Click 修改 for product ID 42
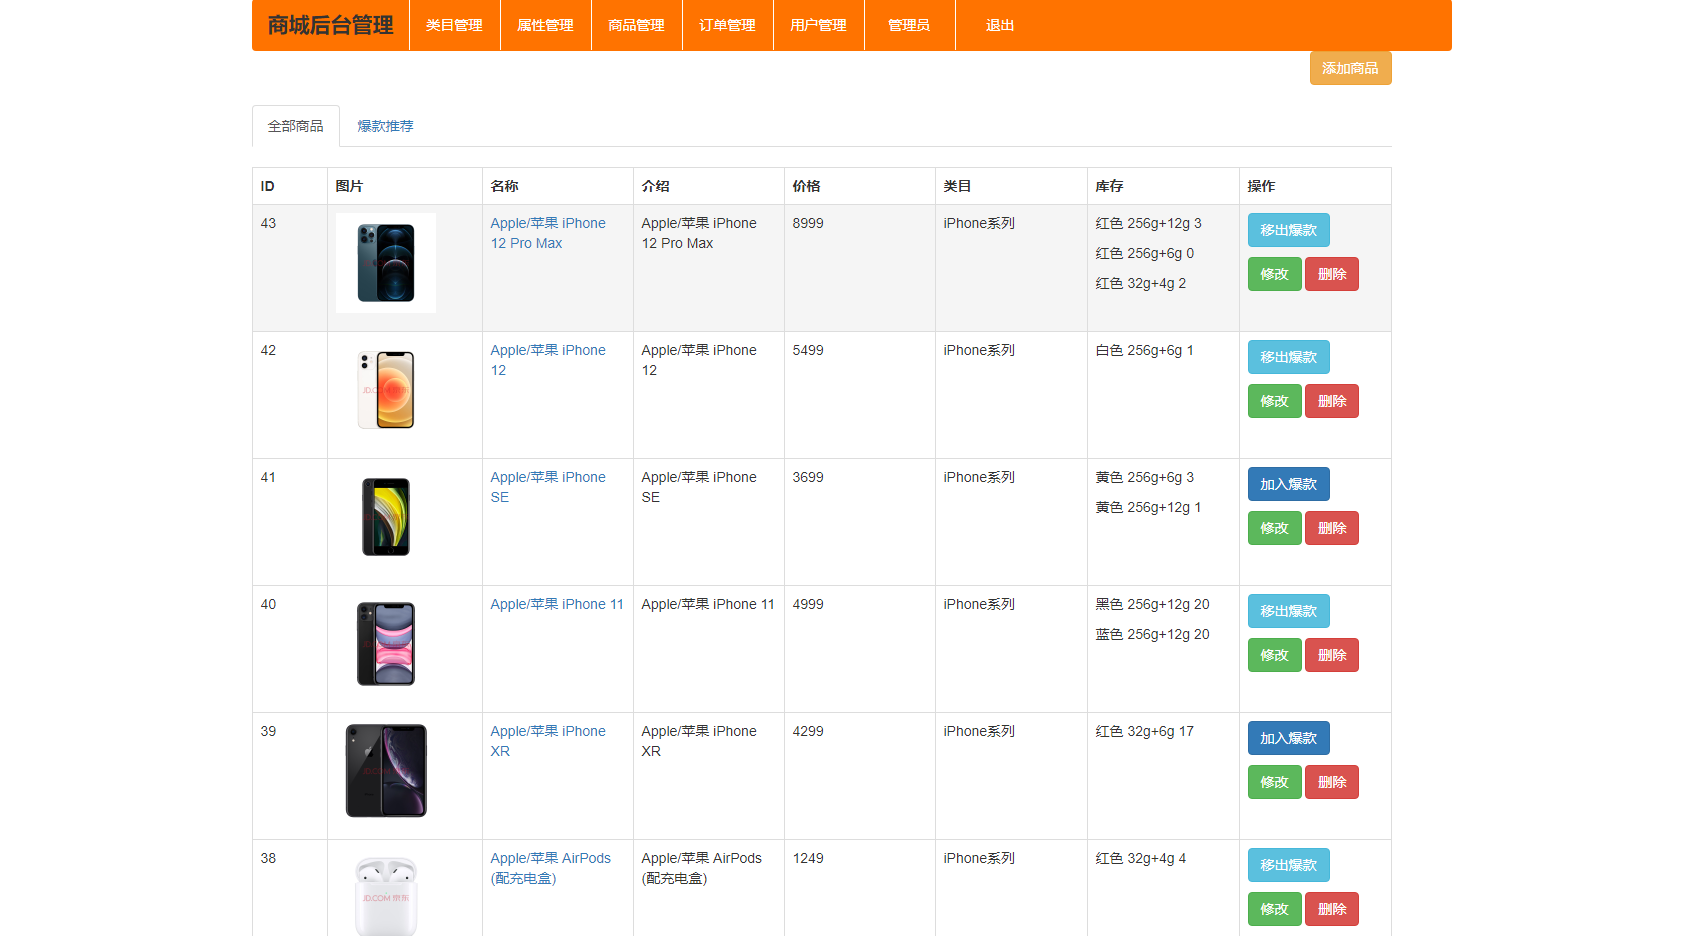Screen dimensions: 1703x936 (1274, 401)
